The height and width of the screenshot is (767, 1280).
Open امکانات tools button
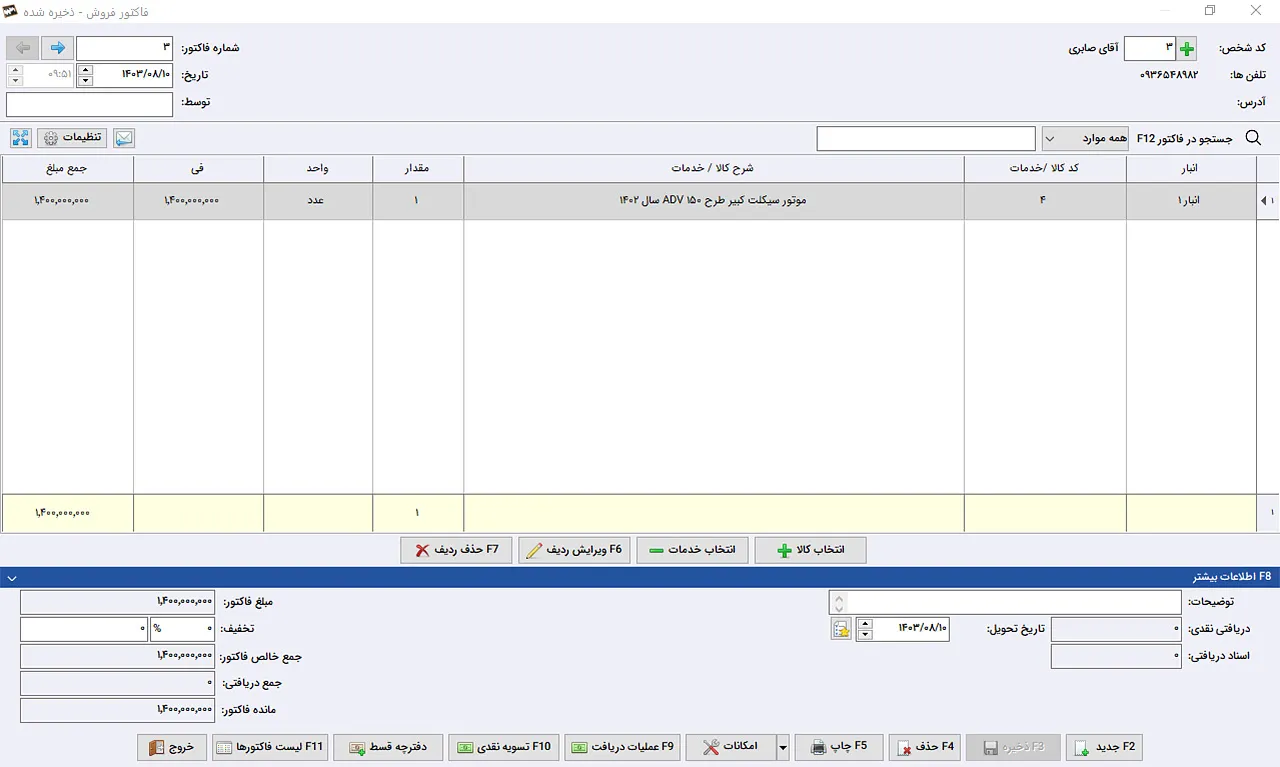coord(731,747)
